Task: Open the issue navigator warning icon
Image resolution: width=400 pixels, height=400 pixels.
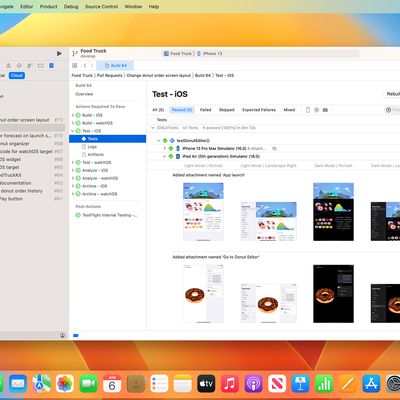Action: [9, 65]
